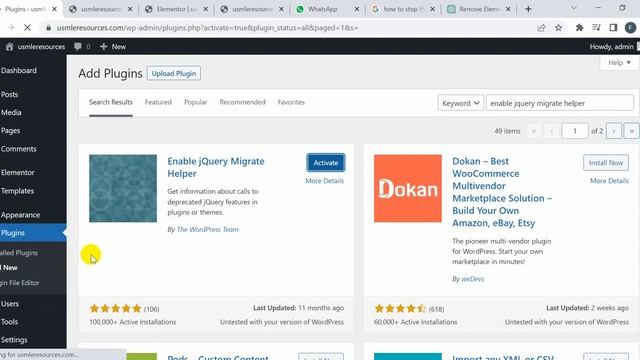Open Pages in the sidebar

(10, 131)
